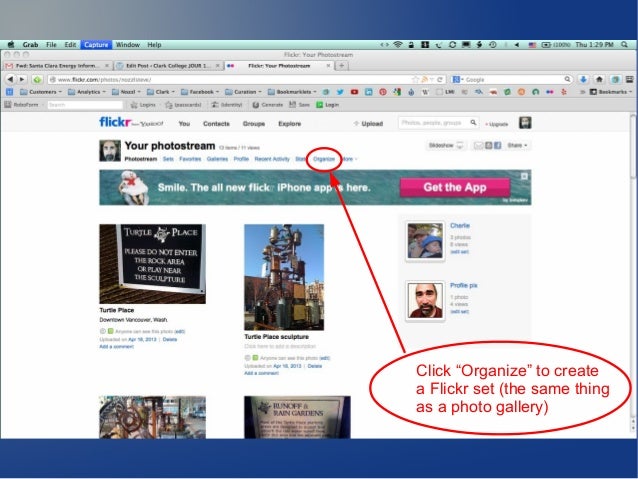Click the Firefox forward navigation arrow
This screenshot has height=479, width=638.
pos(22,79)
